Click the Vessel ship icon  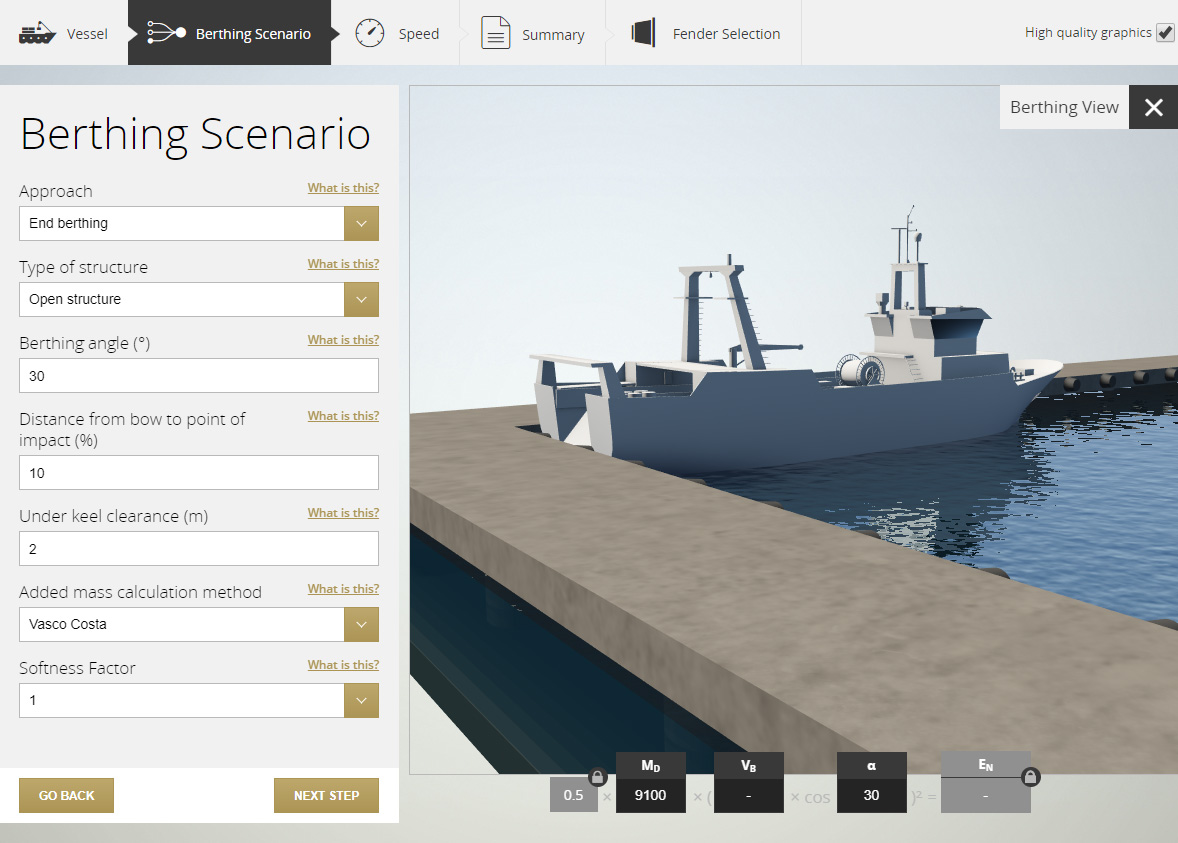tap(38, 33)
